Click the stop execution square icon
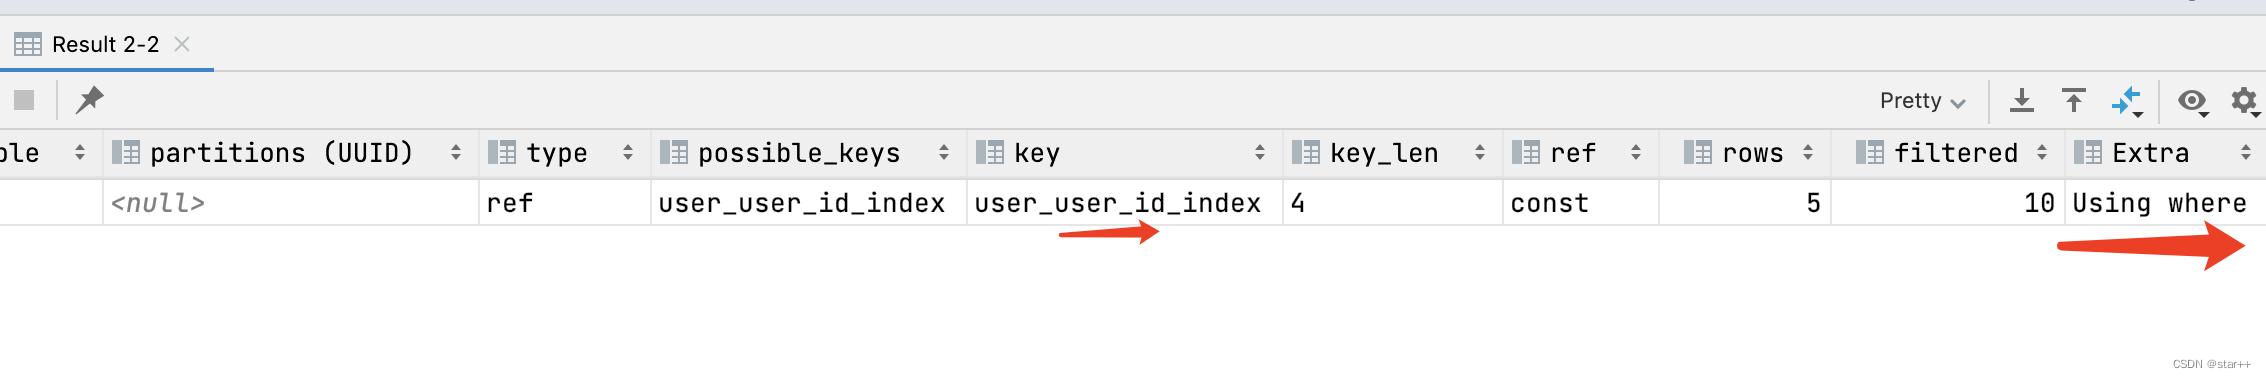2266x378 pixels. (x=24, y=100)
